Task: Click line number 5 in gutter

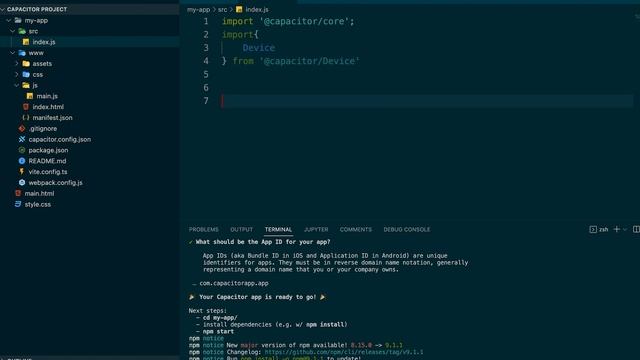Action: click(206, 74)
